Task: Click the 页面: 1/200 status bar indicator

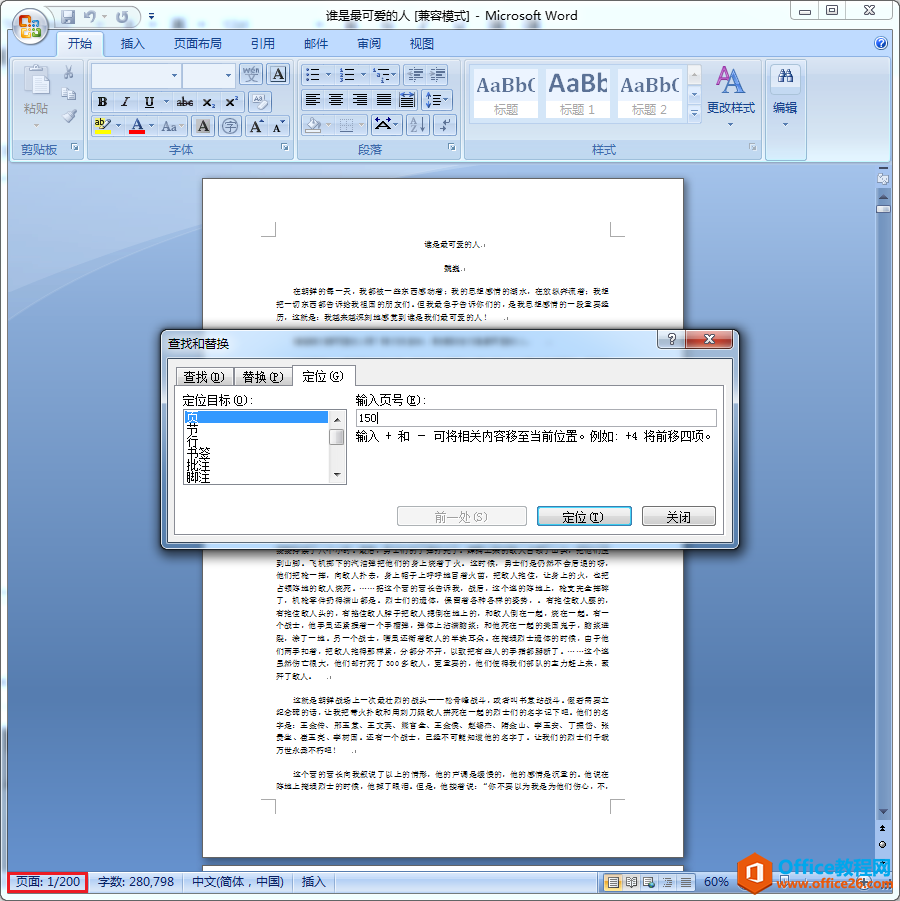Action: pos(48,881)
